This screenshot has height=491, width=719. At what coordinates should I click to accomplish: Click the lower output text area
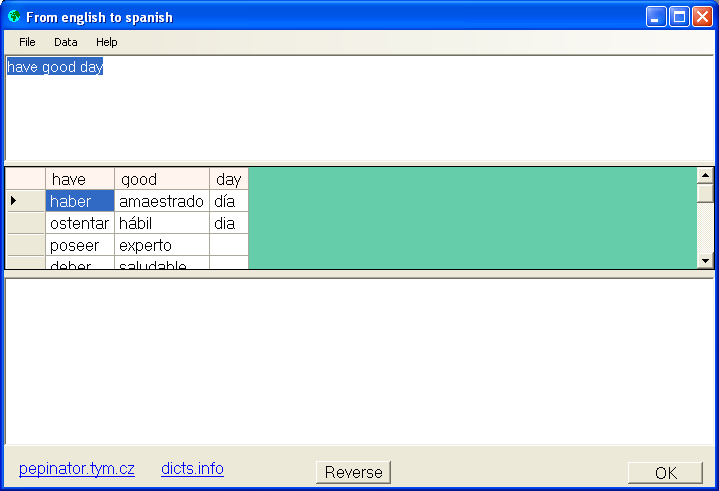[x=360, y=361]
